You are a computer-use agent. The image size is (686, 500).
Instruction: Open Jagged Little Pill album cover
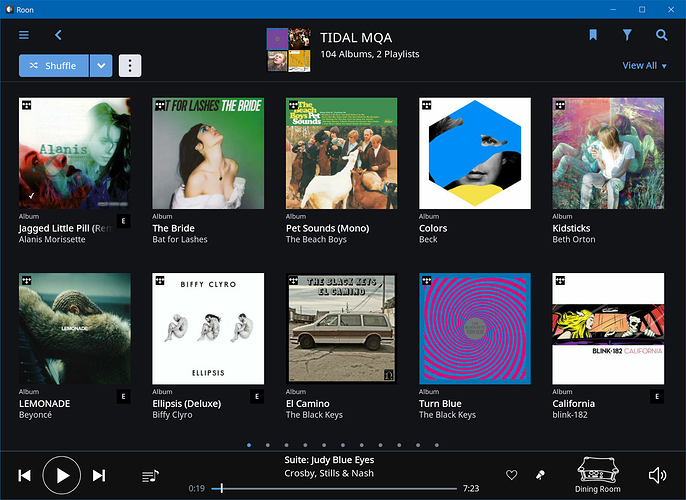pos(75,153)
